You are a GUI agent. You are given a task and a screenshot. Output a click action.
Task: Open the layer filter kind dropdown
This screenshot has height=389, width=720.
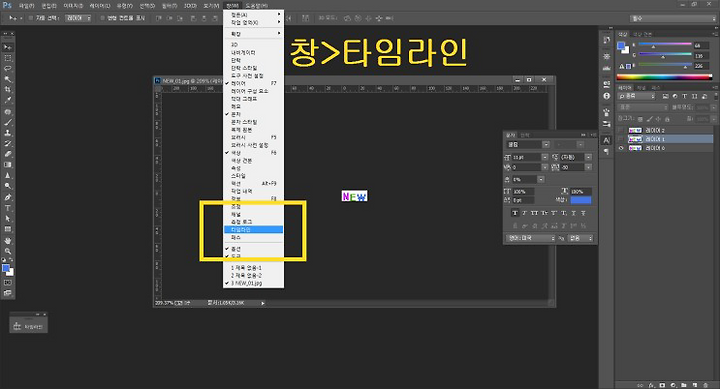(636, 96)
